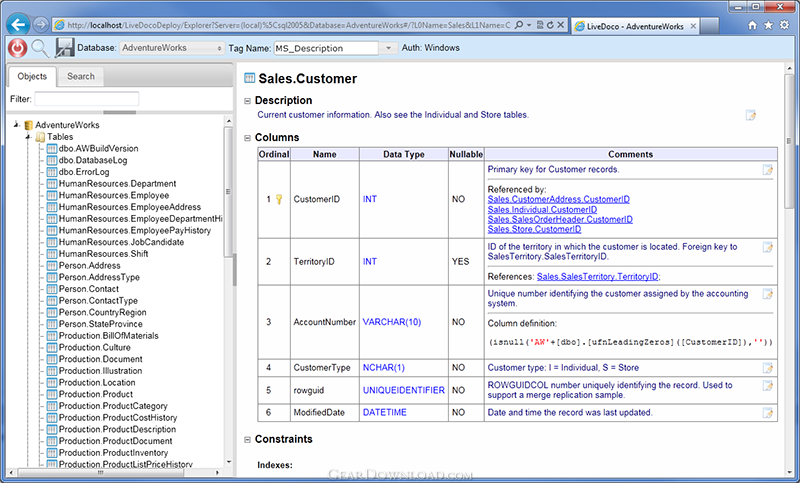Collapse the Constraints section
The image size is (800, 483).
click(x=247, y=440)
